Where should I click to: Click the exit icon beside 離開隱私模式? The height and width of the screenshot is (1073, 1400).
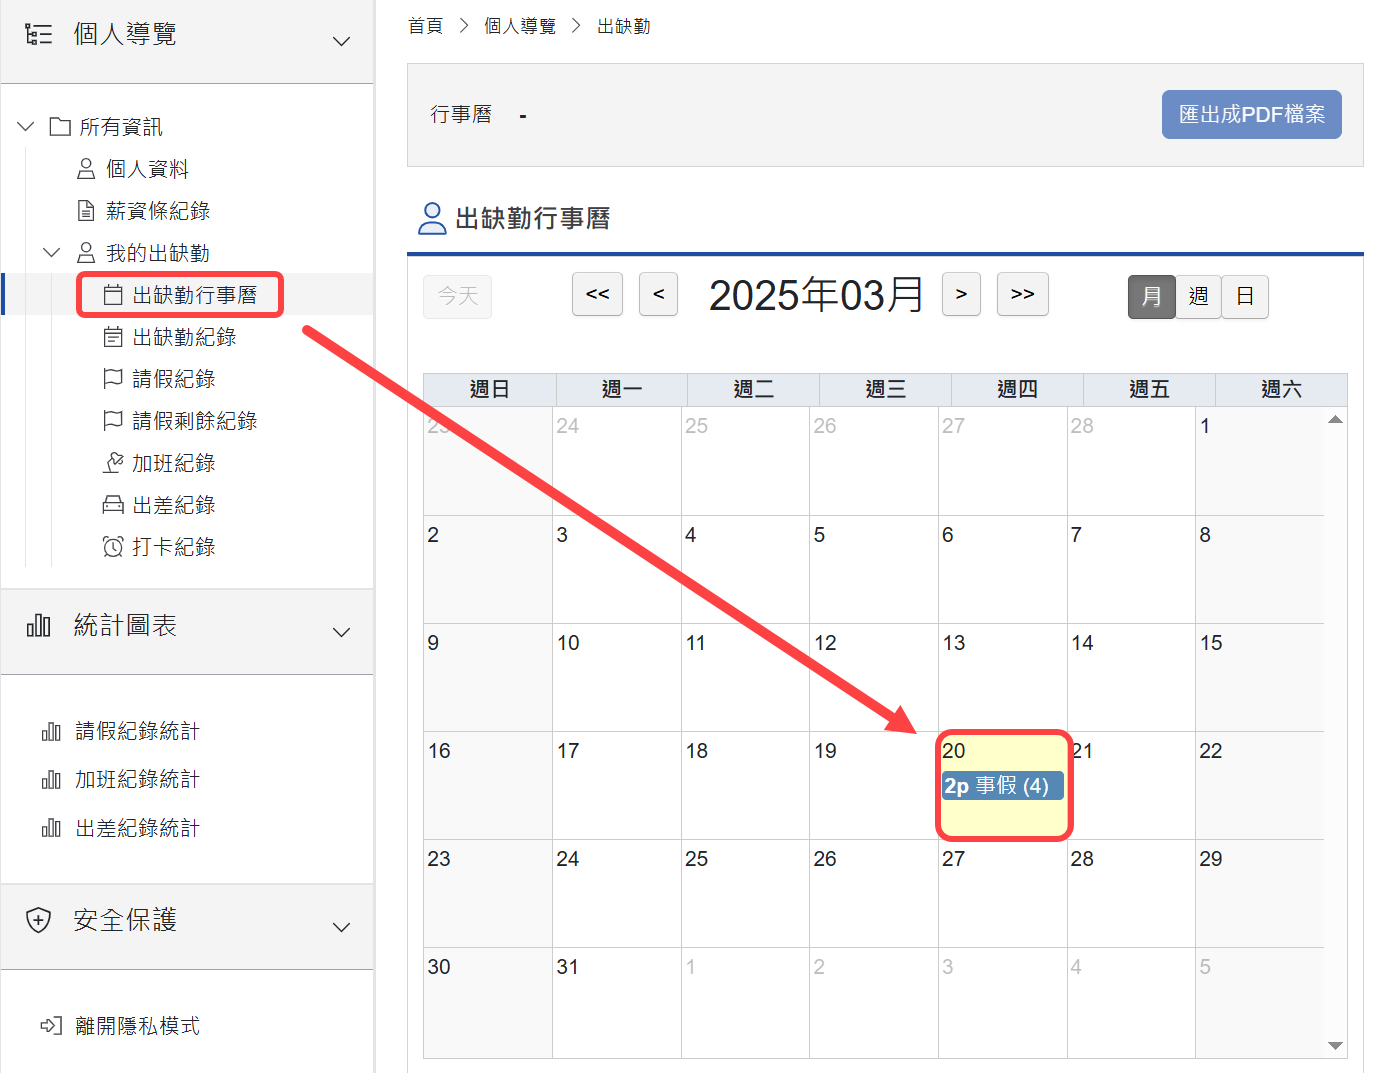(x=51, y=1026)
